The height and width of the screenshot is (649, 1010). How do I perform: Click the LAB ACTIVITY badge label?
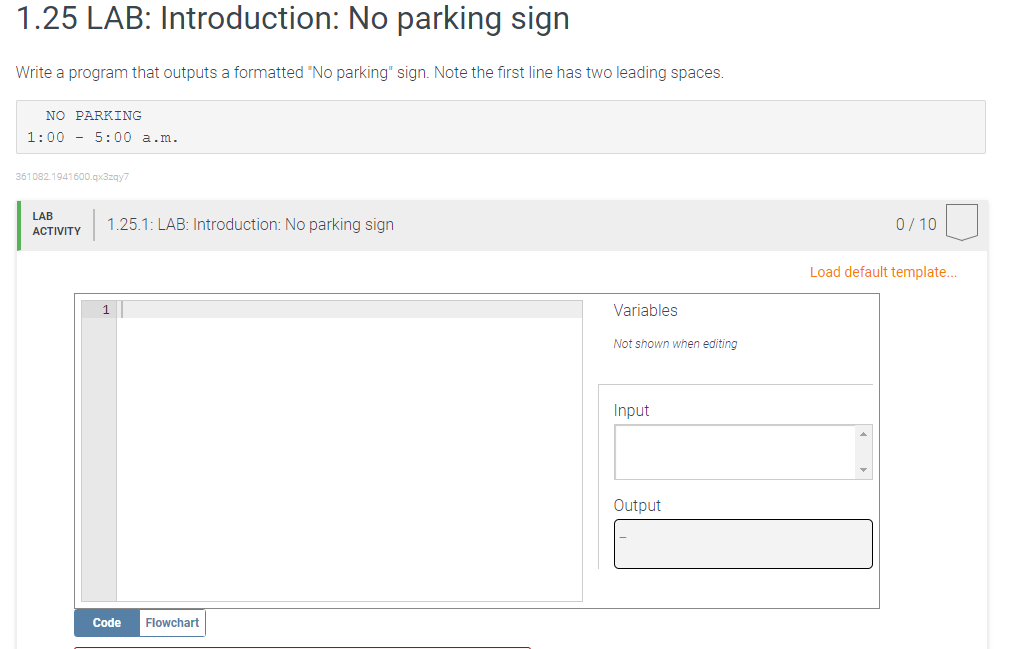click(55, 222)
